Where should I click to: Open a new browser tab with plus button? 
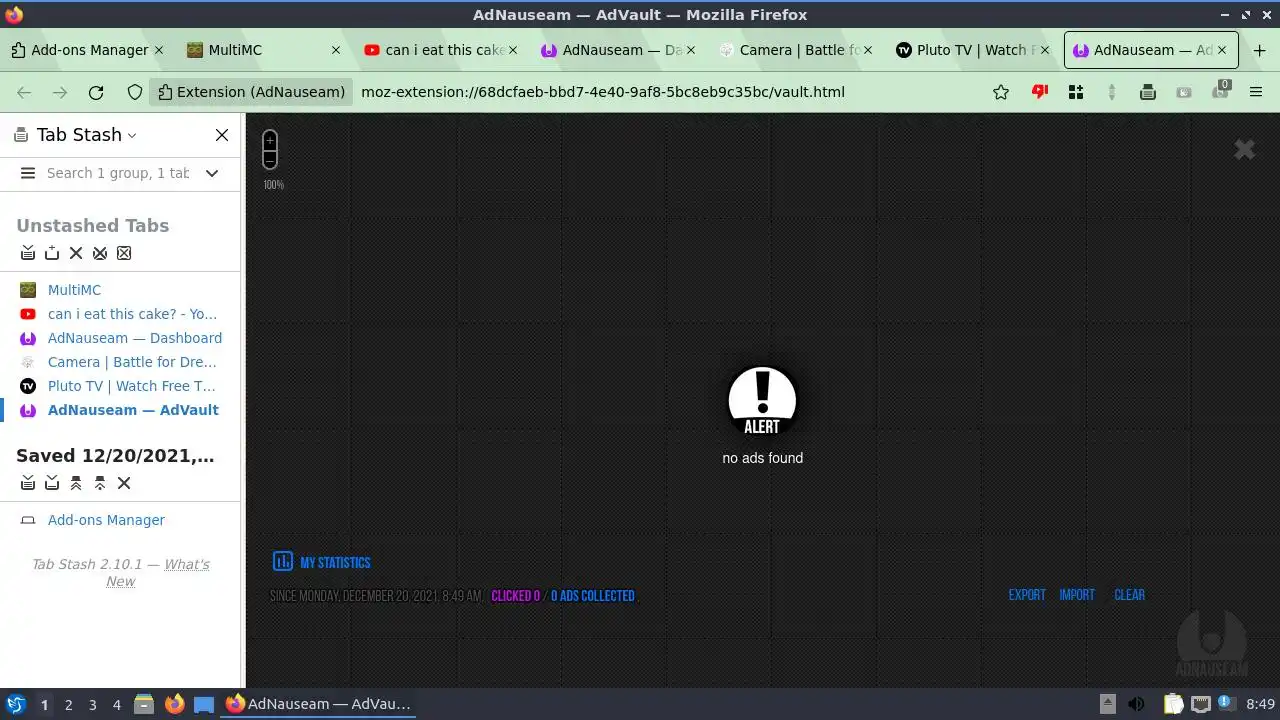[1259, 50]
